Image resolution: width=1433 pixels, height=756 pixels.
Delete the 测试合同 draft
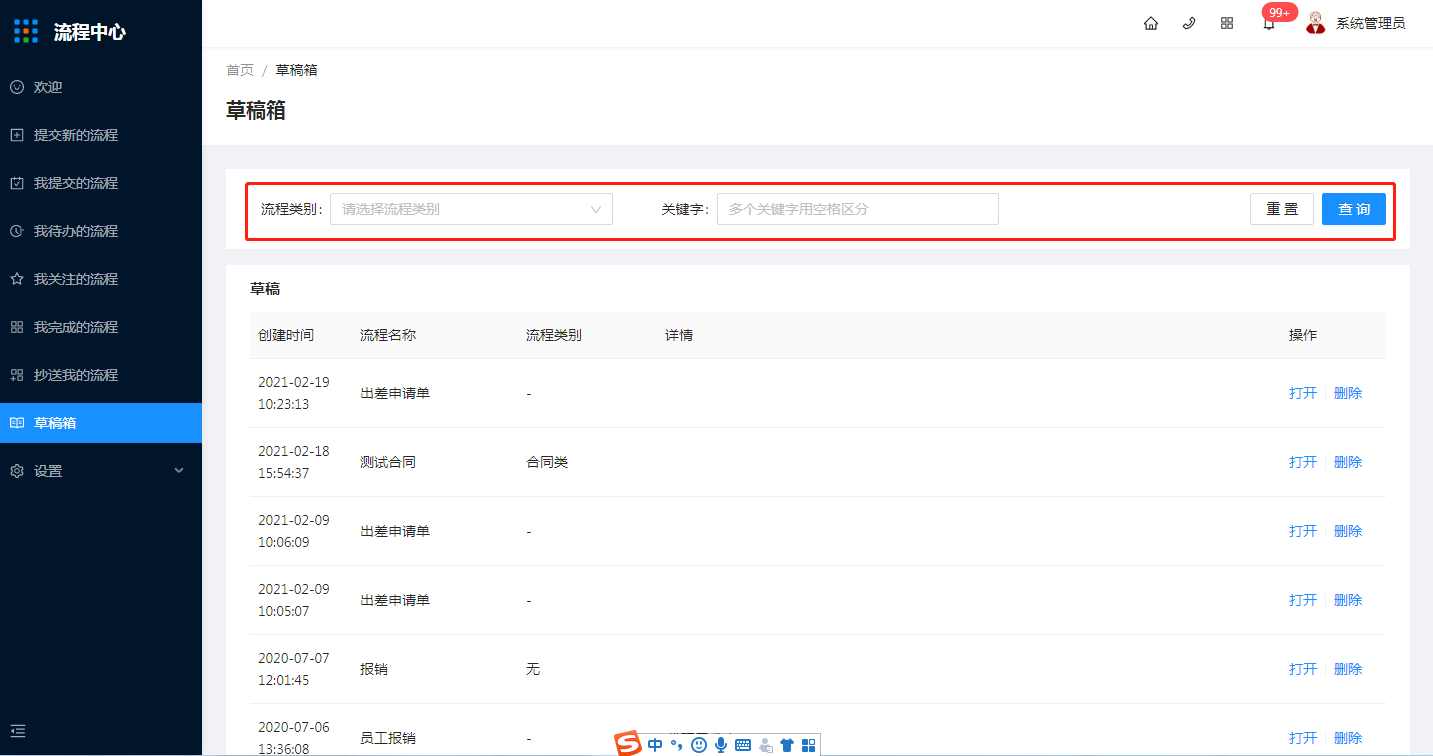[x=1348, y=462]
